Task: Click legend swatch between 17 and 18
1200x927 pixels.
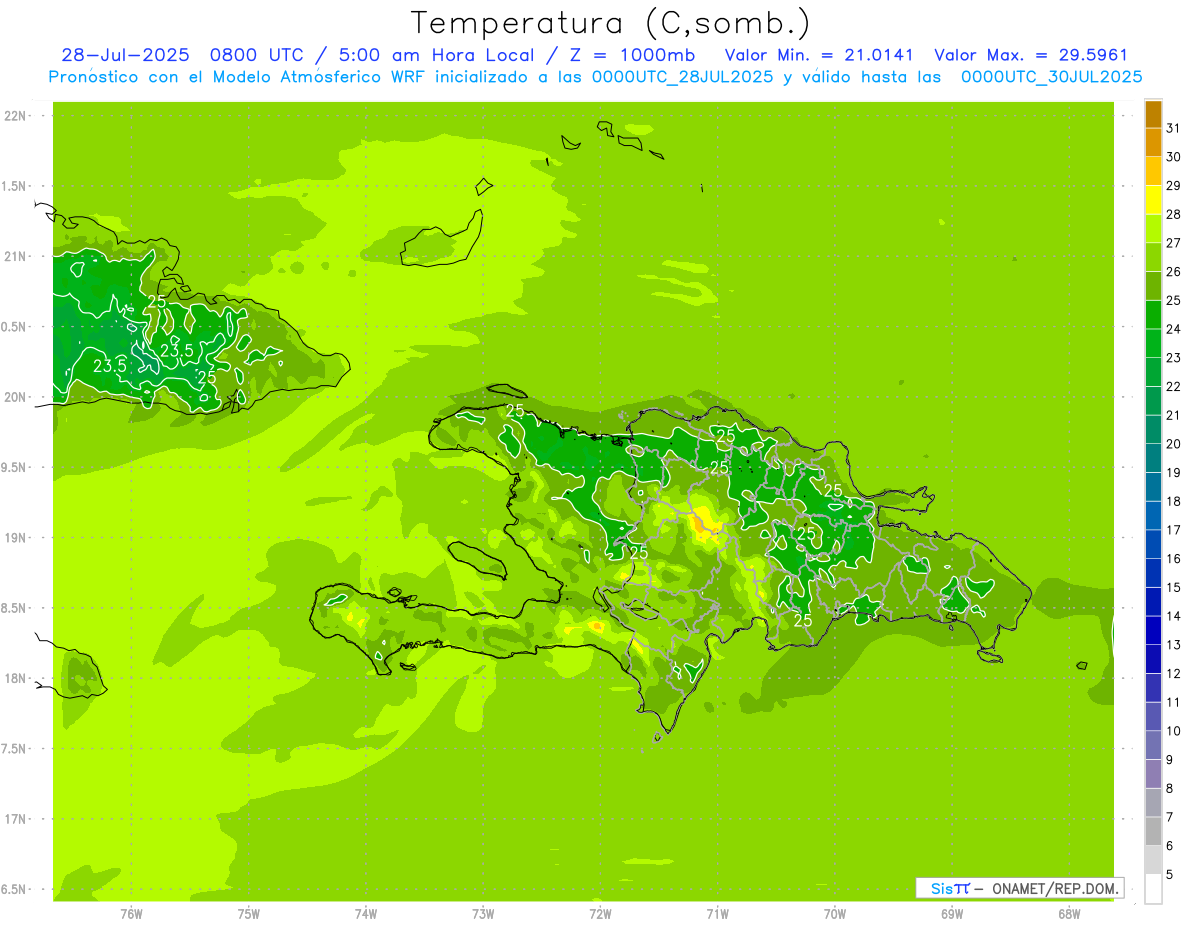Action: (1153, 516)
